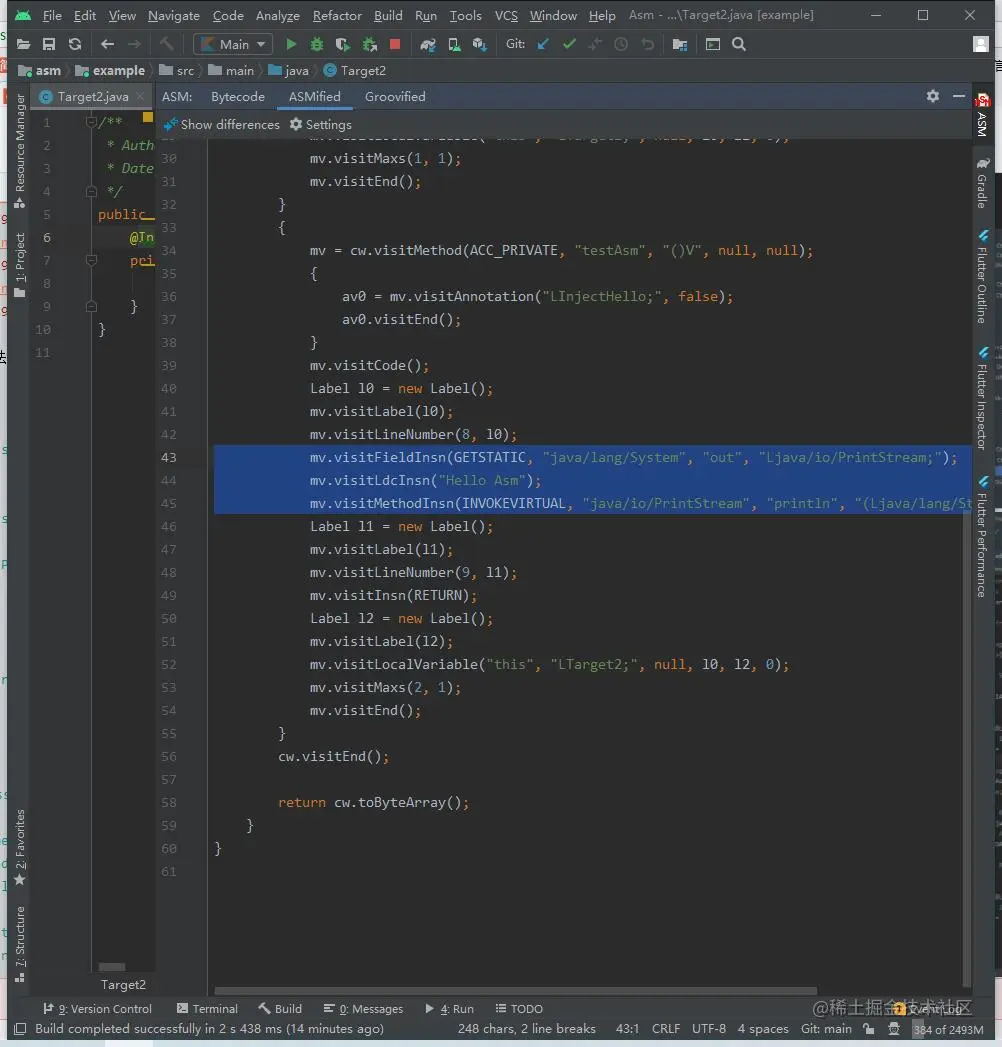Open the Build tool window
Viewport: 1002px width, 1047px height.
280,1009
